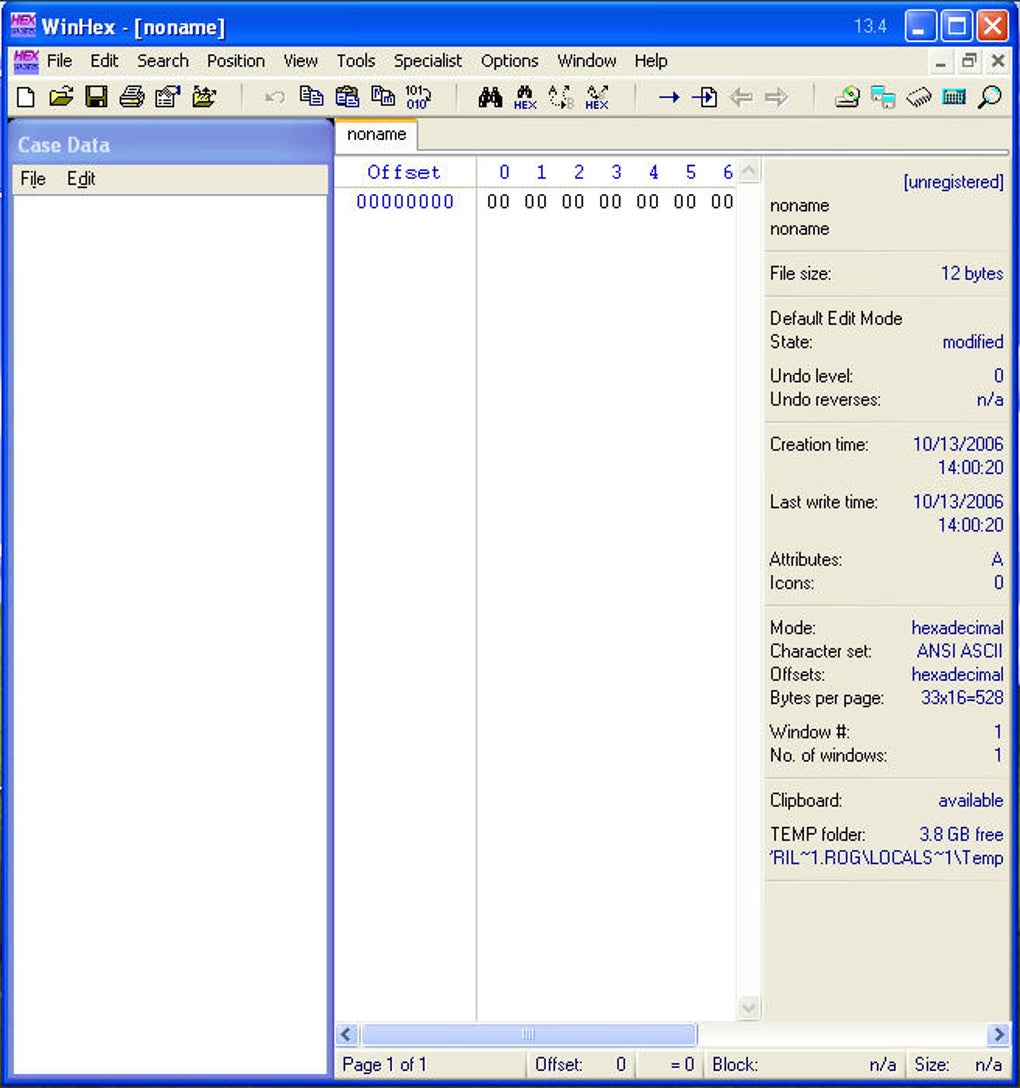Save the file via the floppy disk icon
Screen dimensions: 1020x1088
pos(96,97)
